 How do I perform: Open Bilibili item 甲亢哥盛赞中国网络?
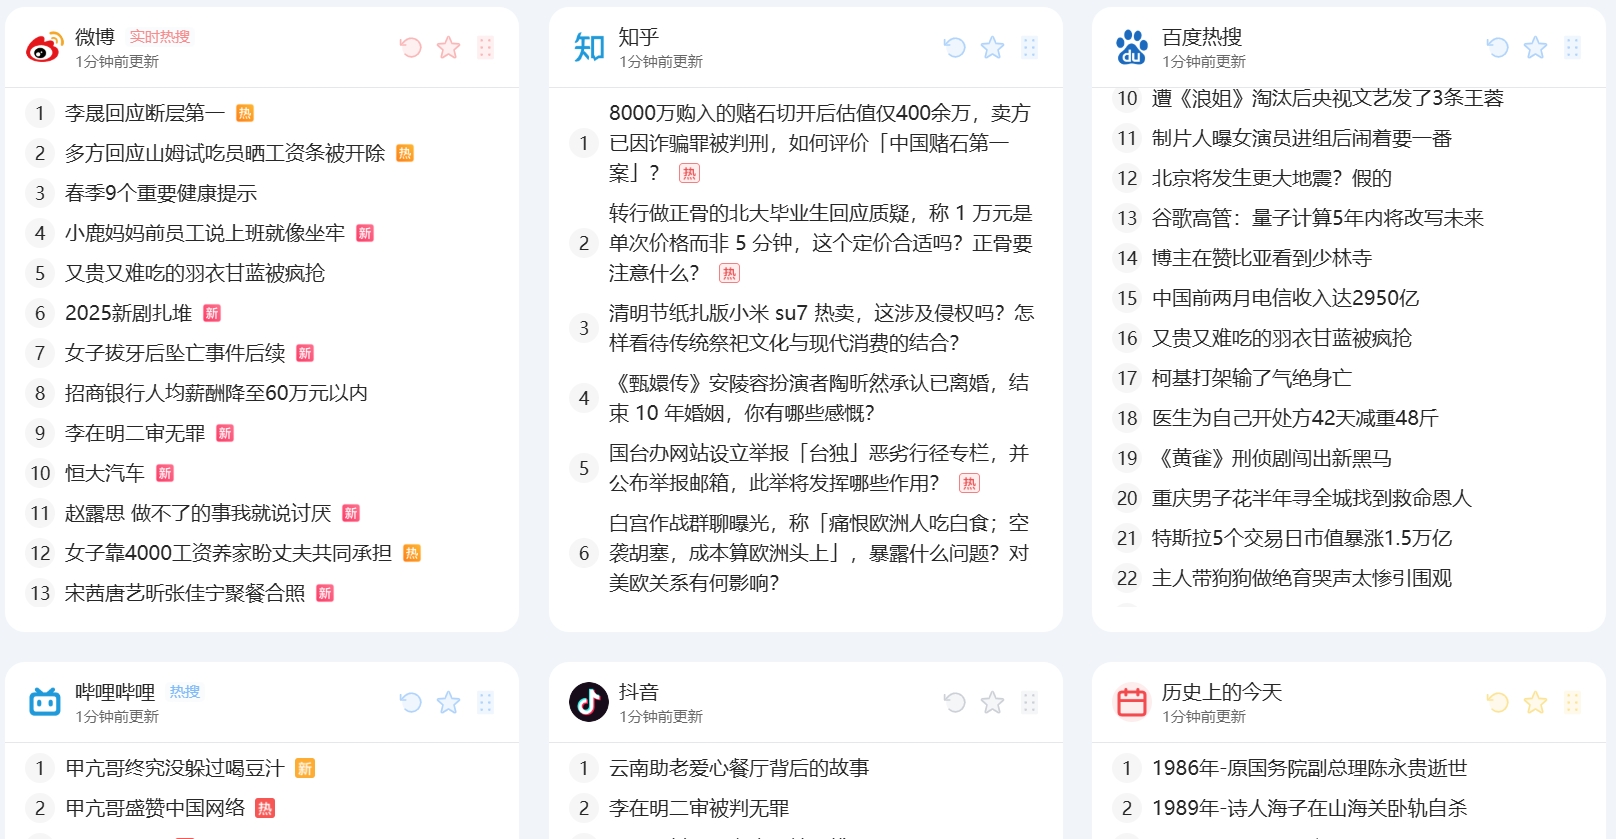pyautogui.click(x=155, y=808)
